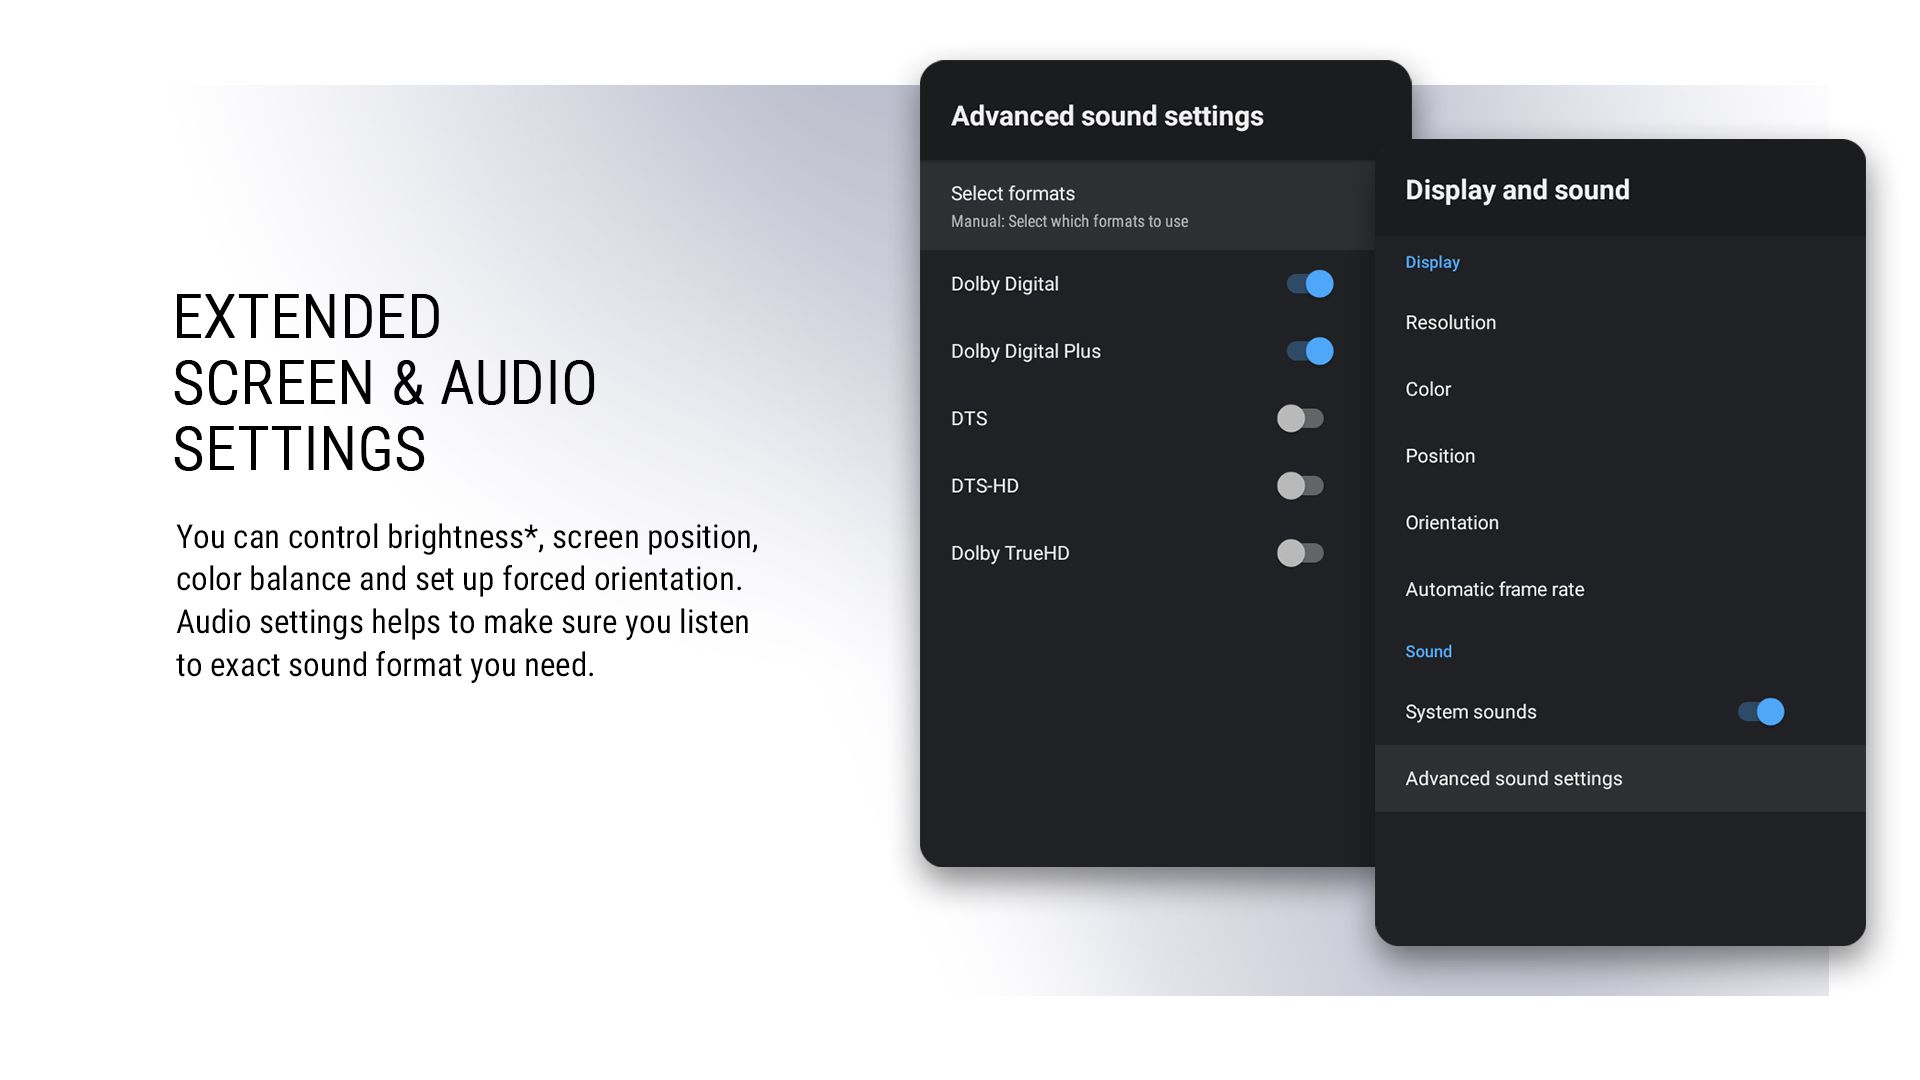1920x1080 pixels.
Task: Select formats manual configuration
Action: [x=1146, y=206]
